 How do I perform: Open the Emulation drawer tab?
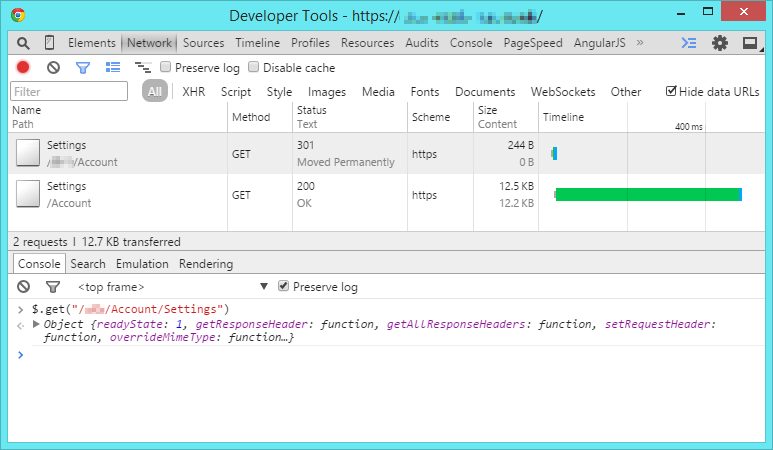(142, 264)
